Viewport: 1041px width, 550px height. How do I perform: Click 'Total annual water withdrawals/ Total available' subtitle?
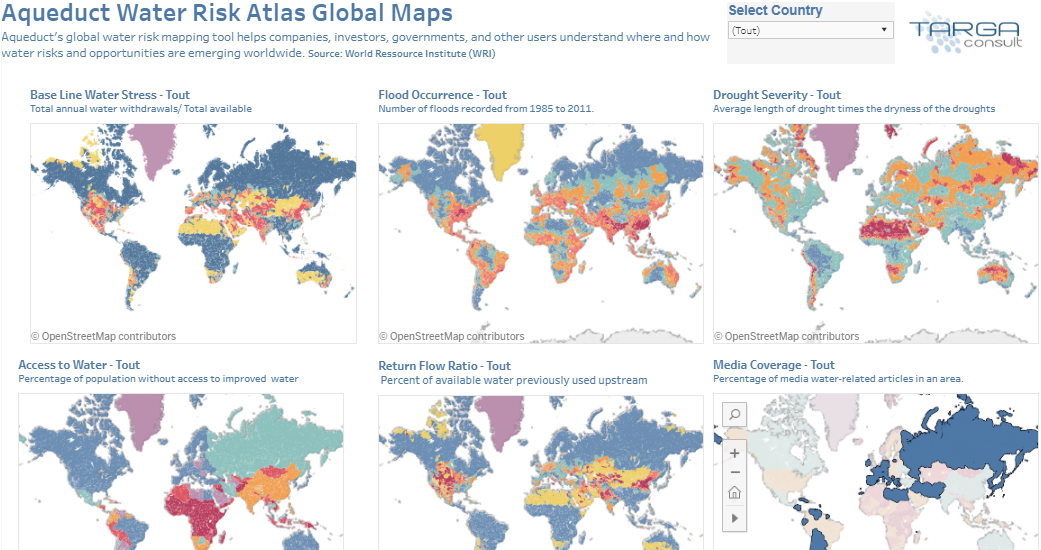pos(141,108)
